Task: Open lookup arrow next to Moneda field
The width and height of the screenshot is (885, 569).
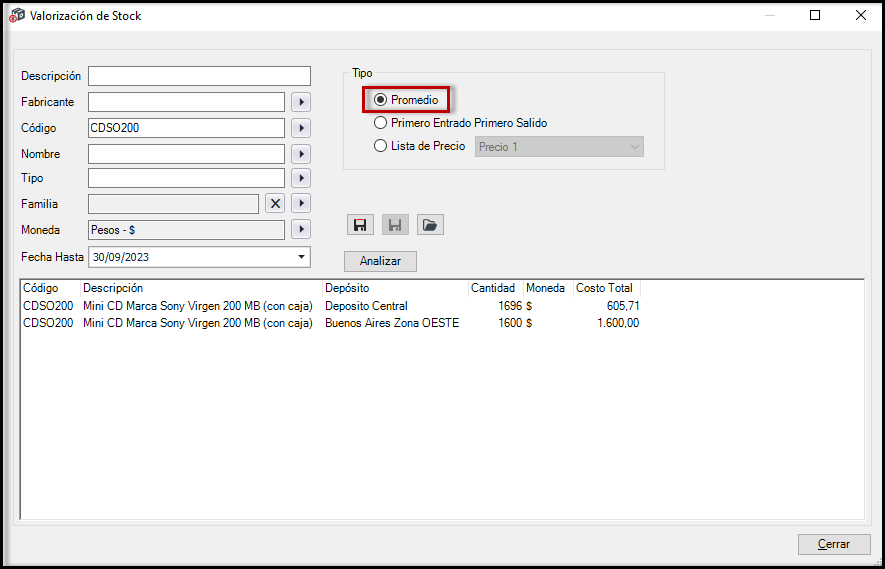Action: [301, 229]
